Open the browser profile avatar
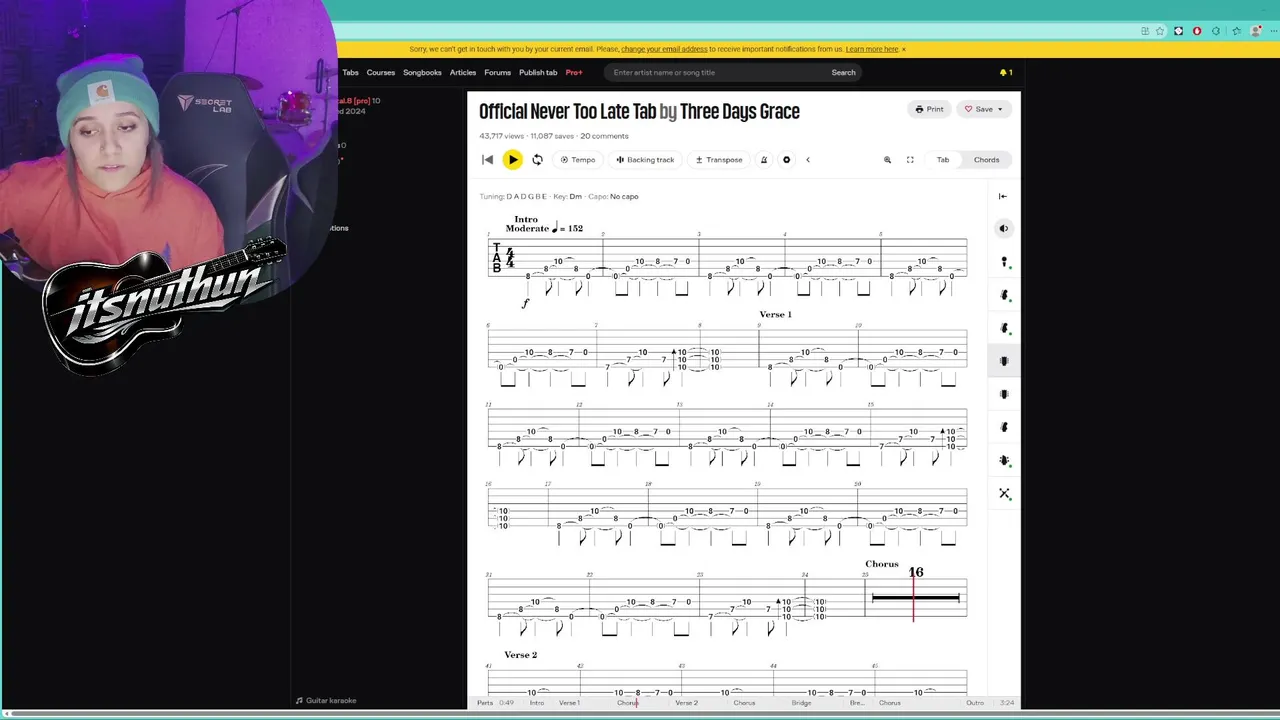Image resolution: width=1280 pixels, height=720 pixels. coord(1256,31)
